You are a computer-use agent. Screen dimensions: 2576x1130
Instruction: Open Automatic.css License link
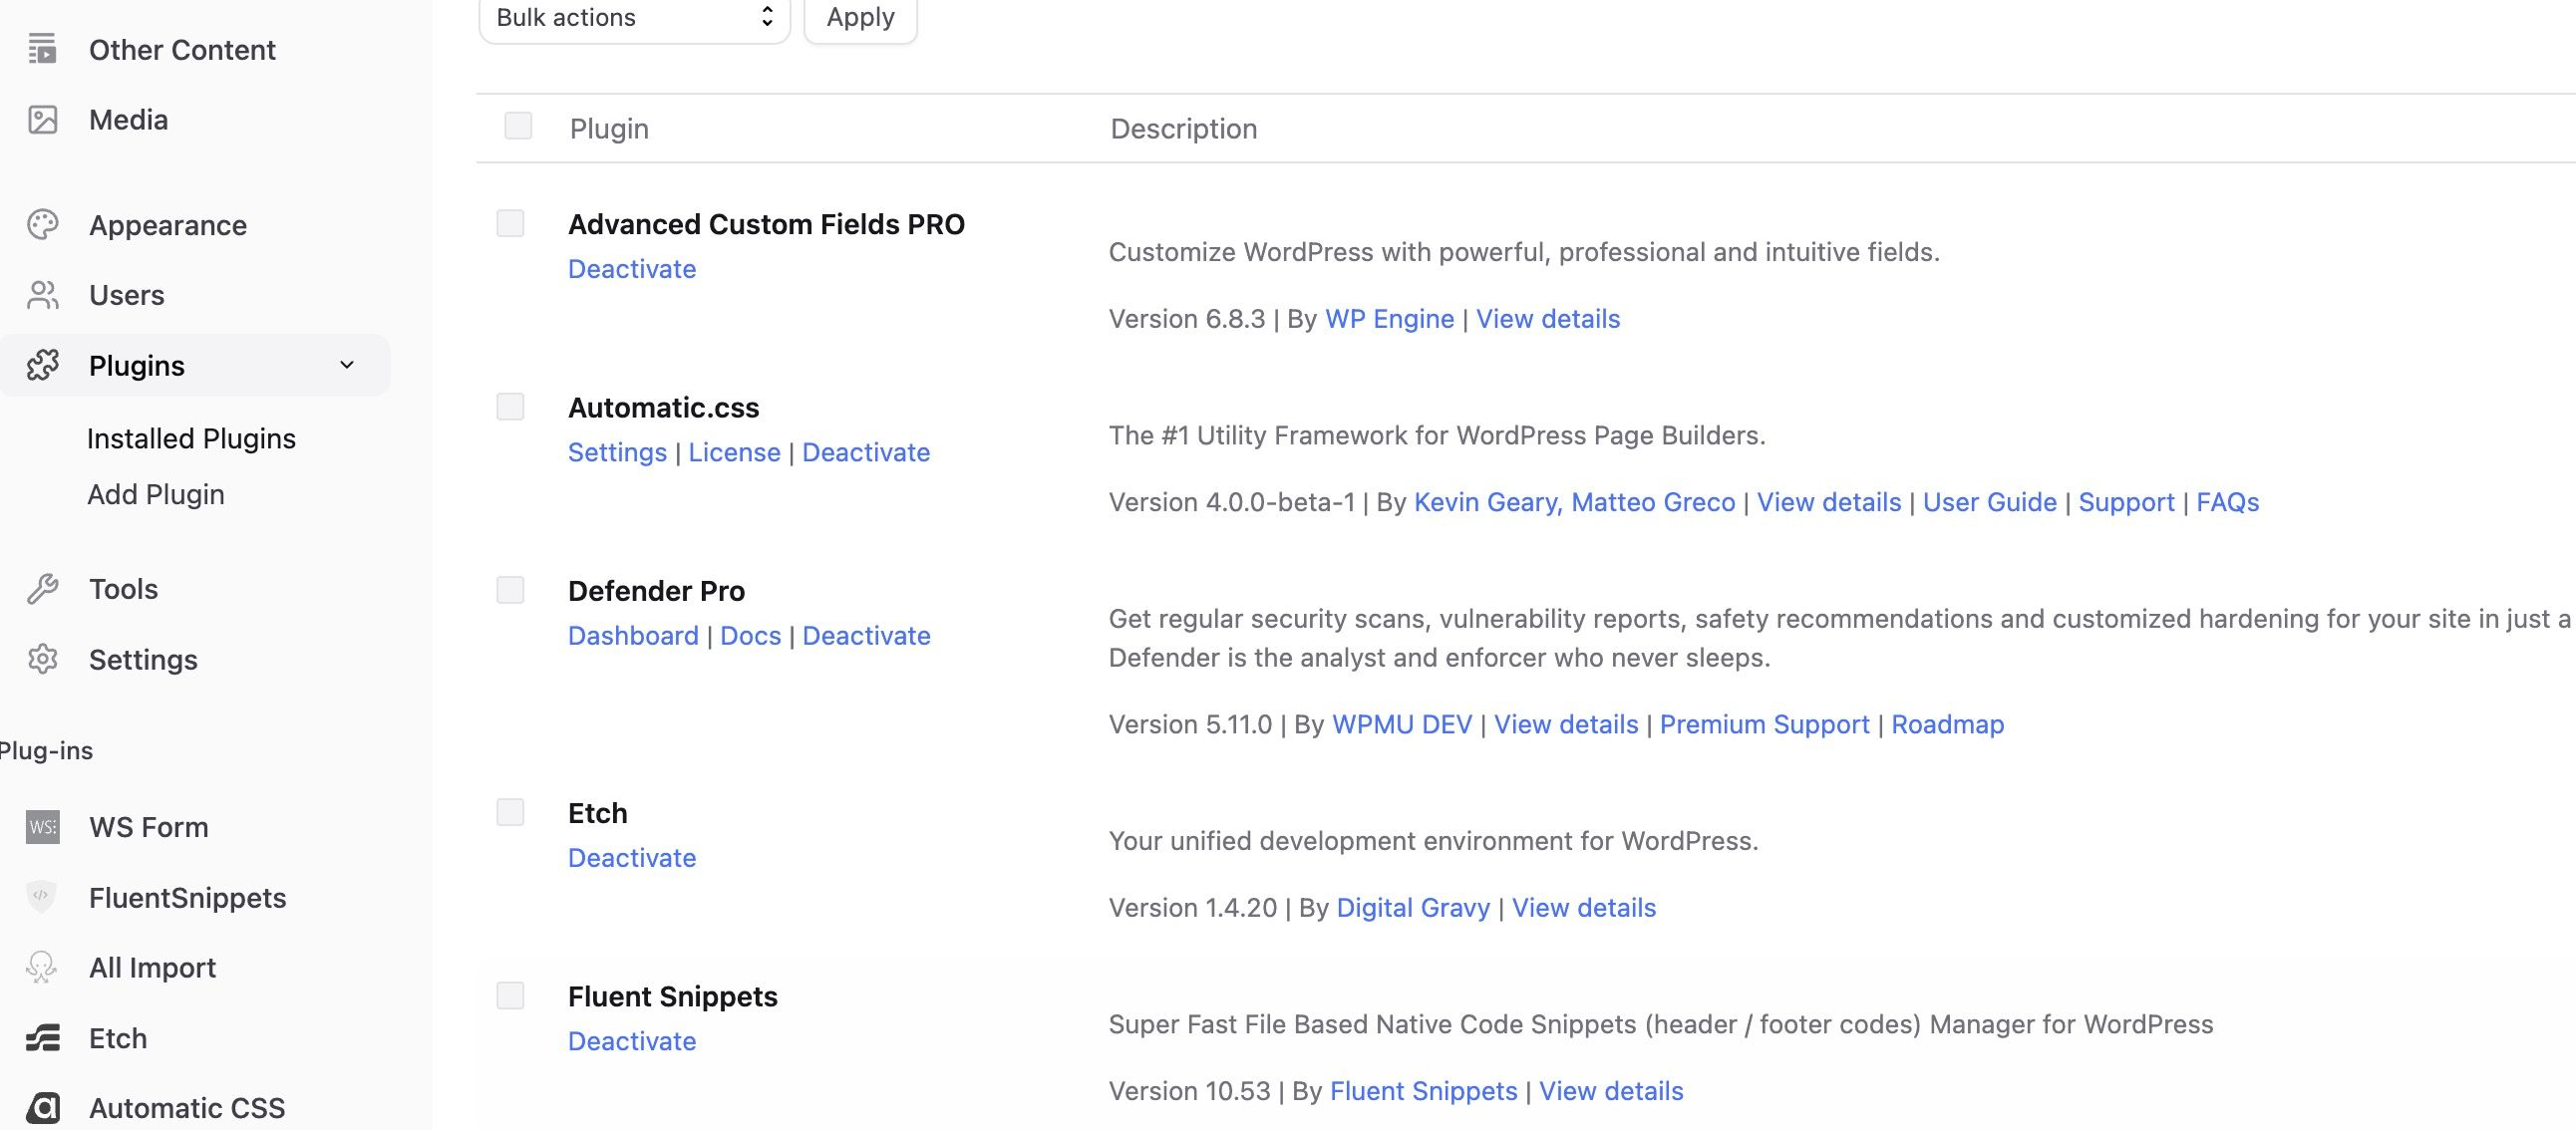click(x=734, y=452)
